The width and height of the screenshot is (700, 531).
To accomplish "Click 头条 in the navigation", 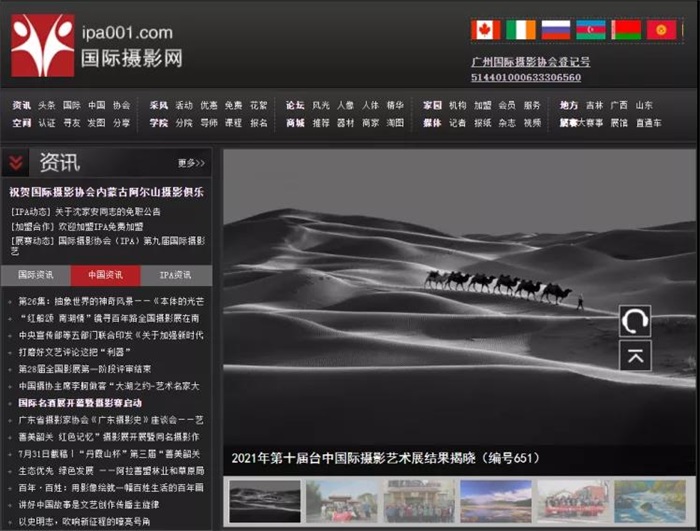I will pos(47,105).
